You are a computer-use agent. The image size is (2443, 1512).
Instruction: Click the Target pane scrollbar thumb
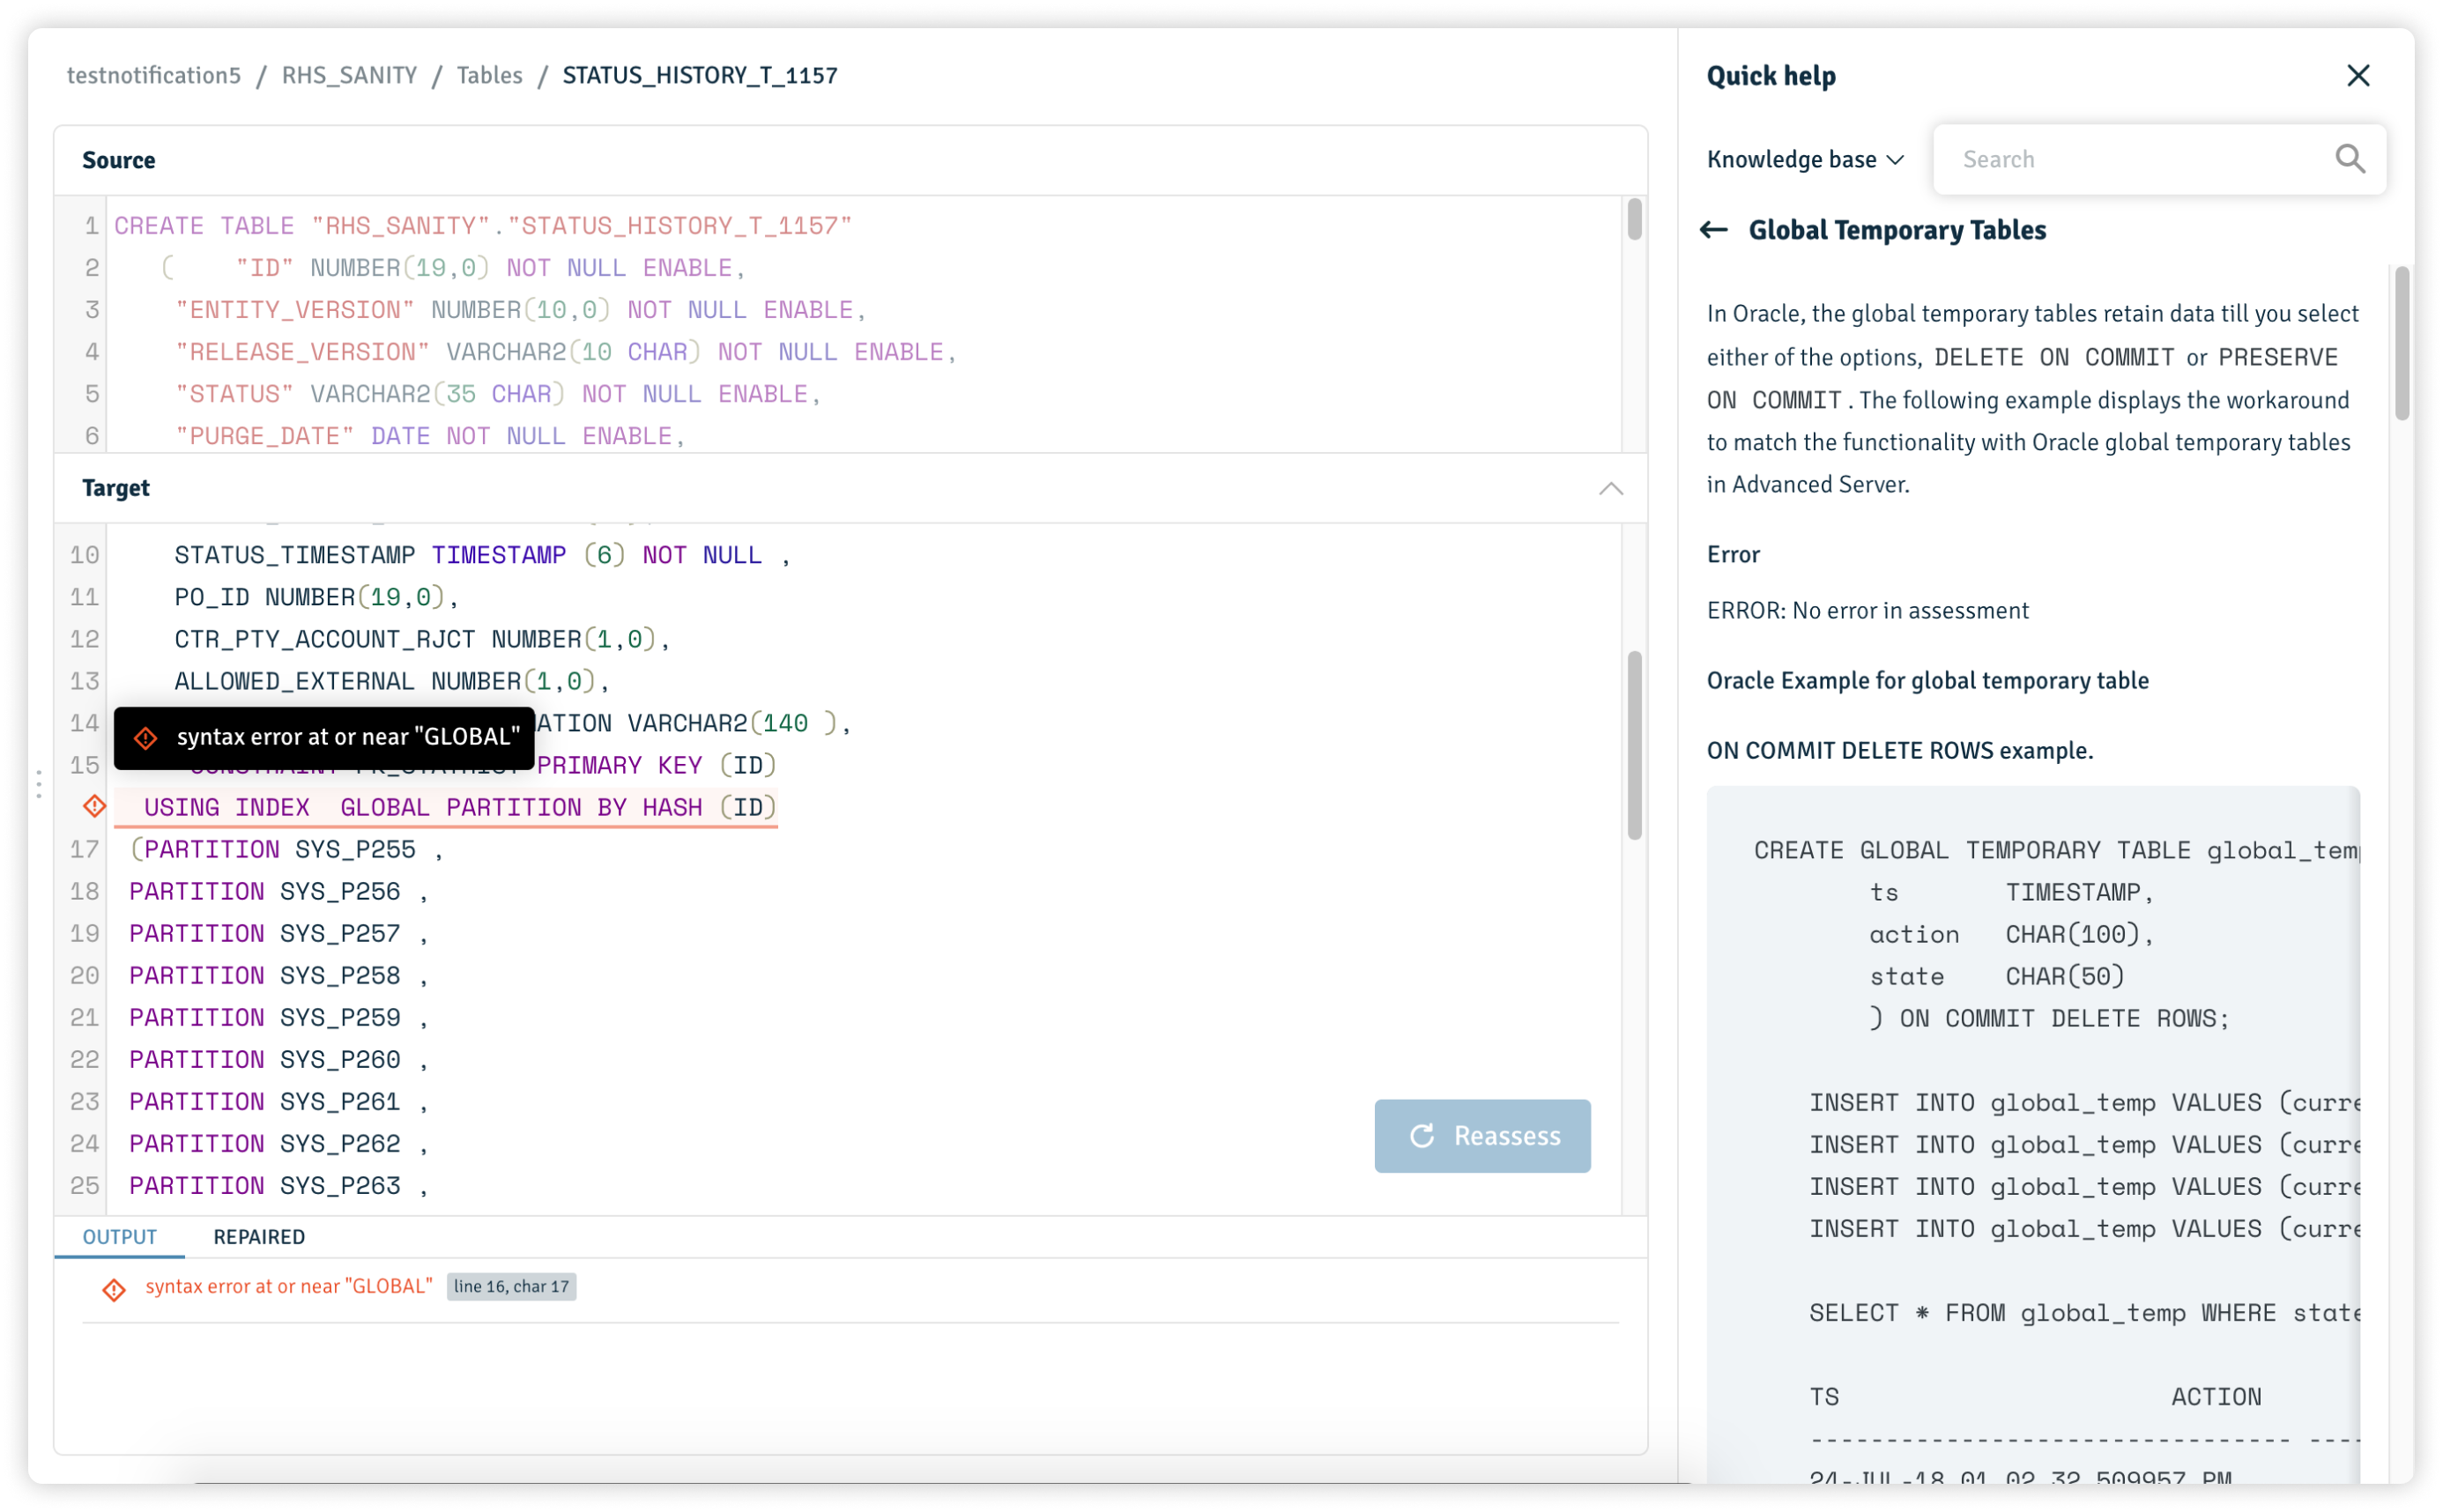pos(1634,745)
